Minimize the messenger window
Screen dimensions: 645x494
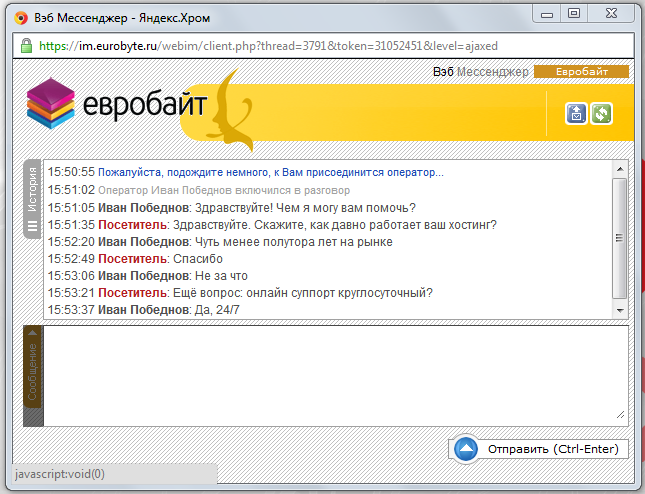click(546, 14)
